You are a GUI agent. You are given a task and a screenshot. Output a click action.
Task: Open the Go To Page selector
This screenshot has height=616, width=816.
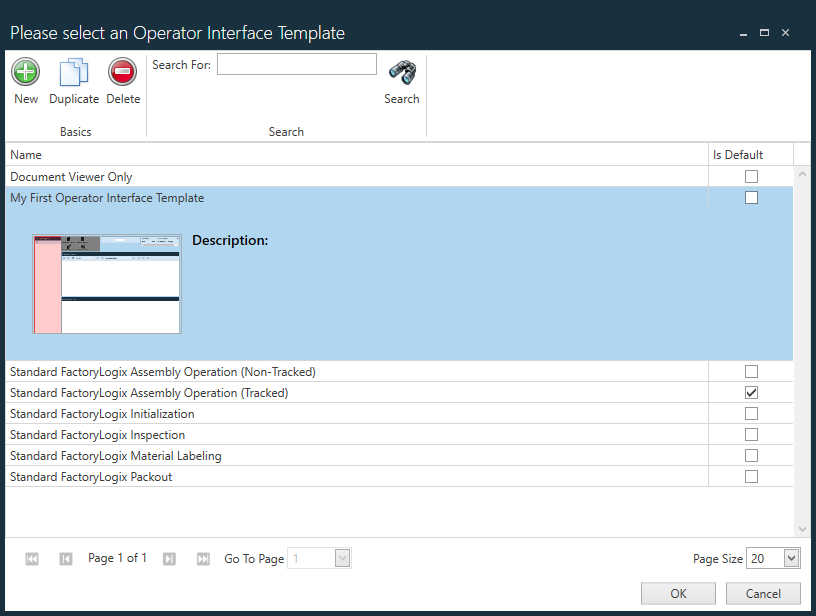point(340,558)
